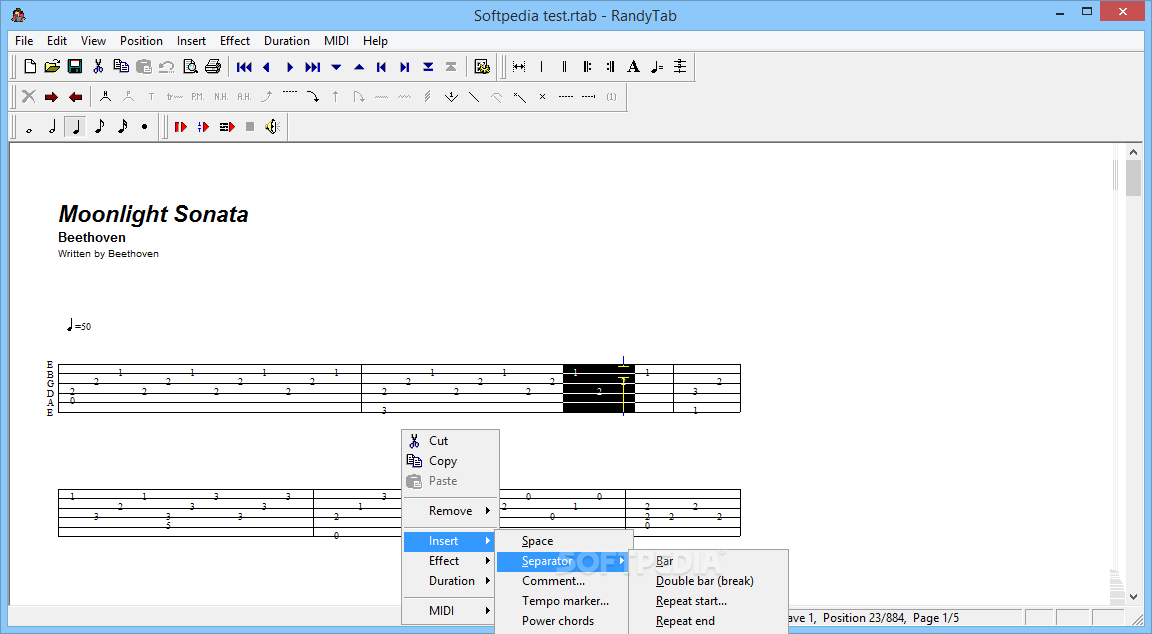
Task: Insert text comment with A icon
Action: pyautogui.click(x=633, y=67)
